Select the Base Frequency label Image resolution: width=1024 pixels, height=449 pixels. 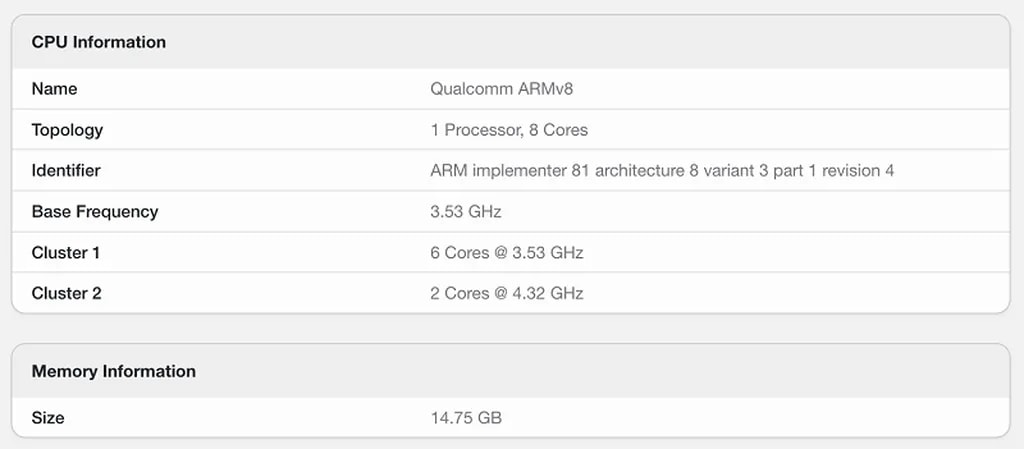[95, 212]
